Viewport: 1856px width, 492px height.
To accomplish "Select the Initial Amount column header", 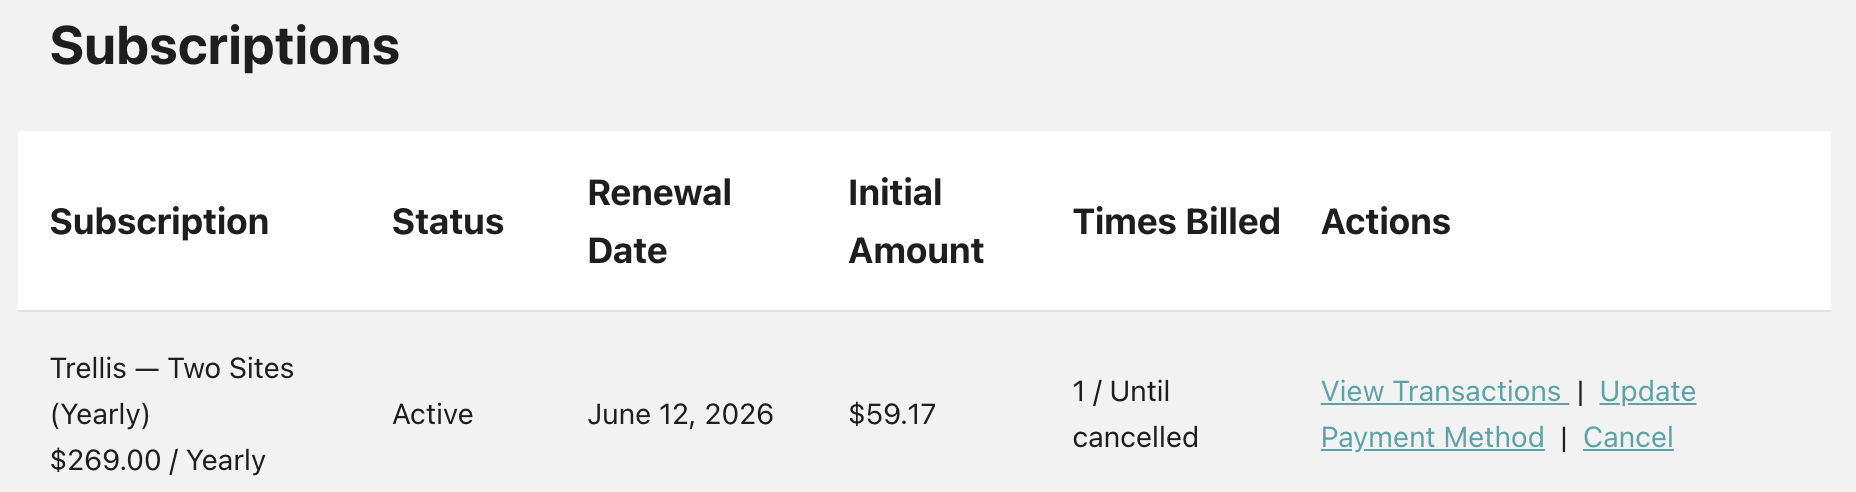I will click(x=915, y=221).
